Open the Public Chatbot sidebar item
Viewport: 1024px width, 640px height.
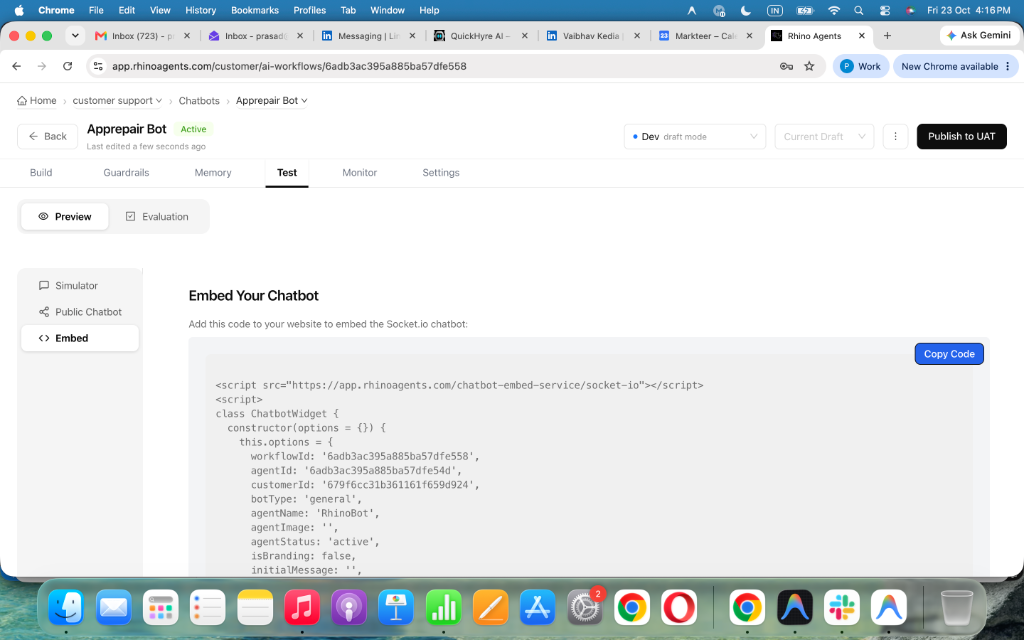coord(80,312)
